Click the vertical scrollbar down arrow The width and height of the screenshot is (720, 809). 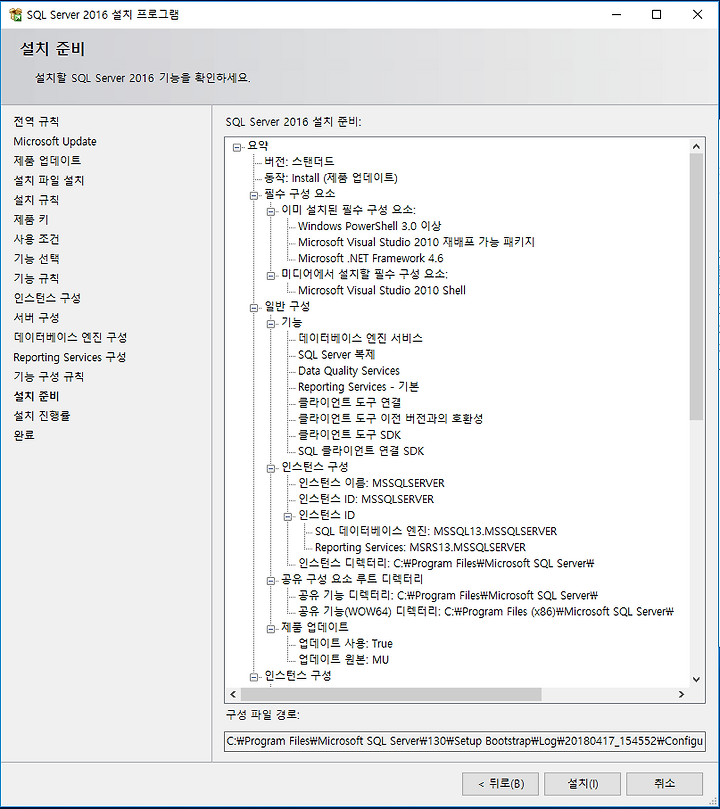(x=696, y=679)
